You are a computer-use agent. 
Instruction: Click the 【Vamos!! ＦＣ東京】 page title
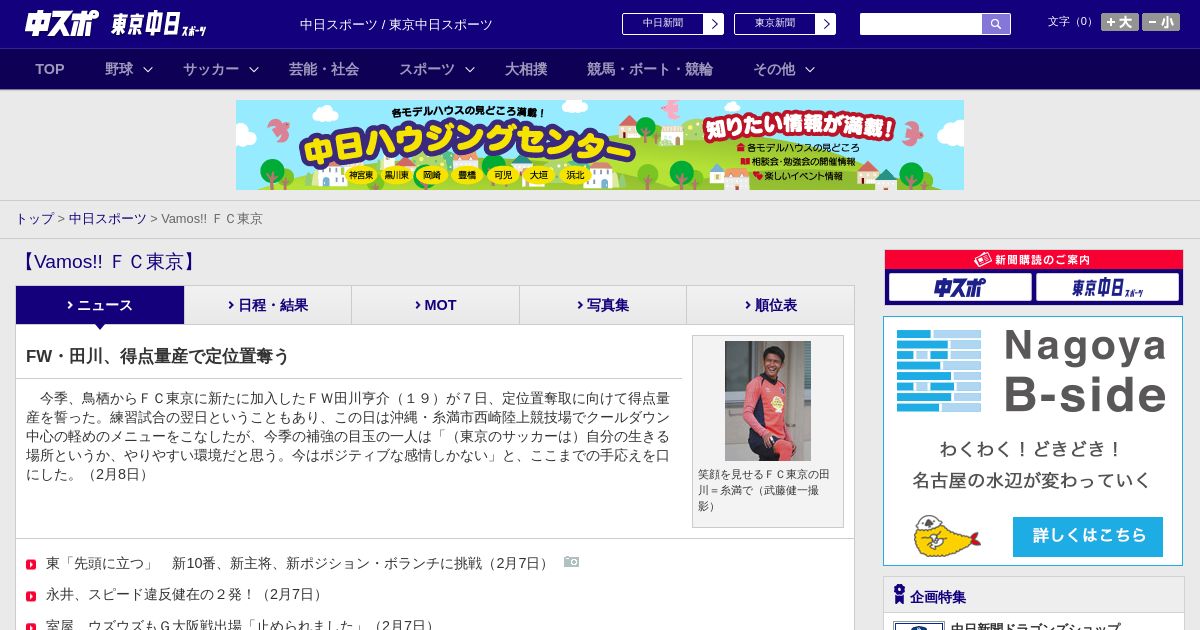click(x=108, y=262)
